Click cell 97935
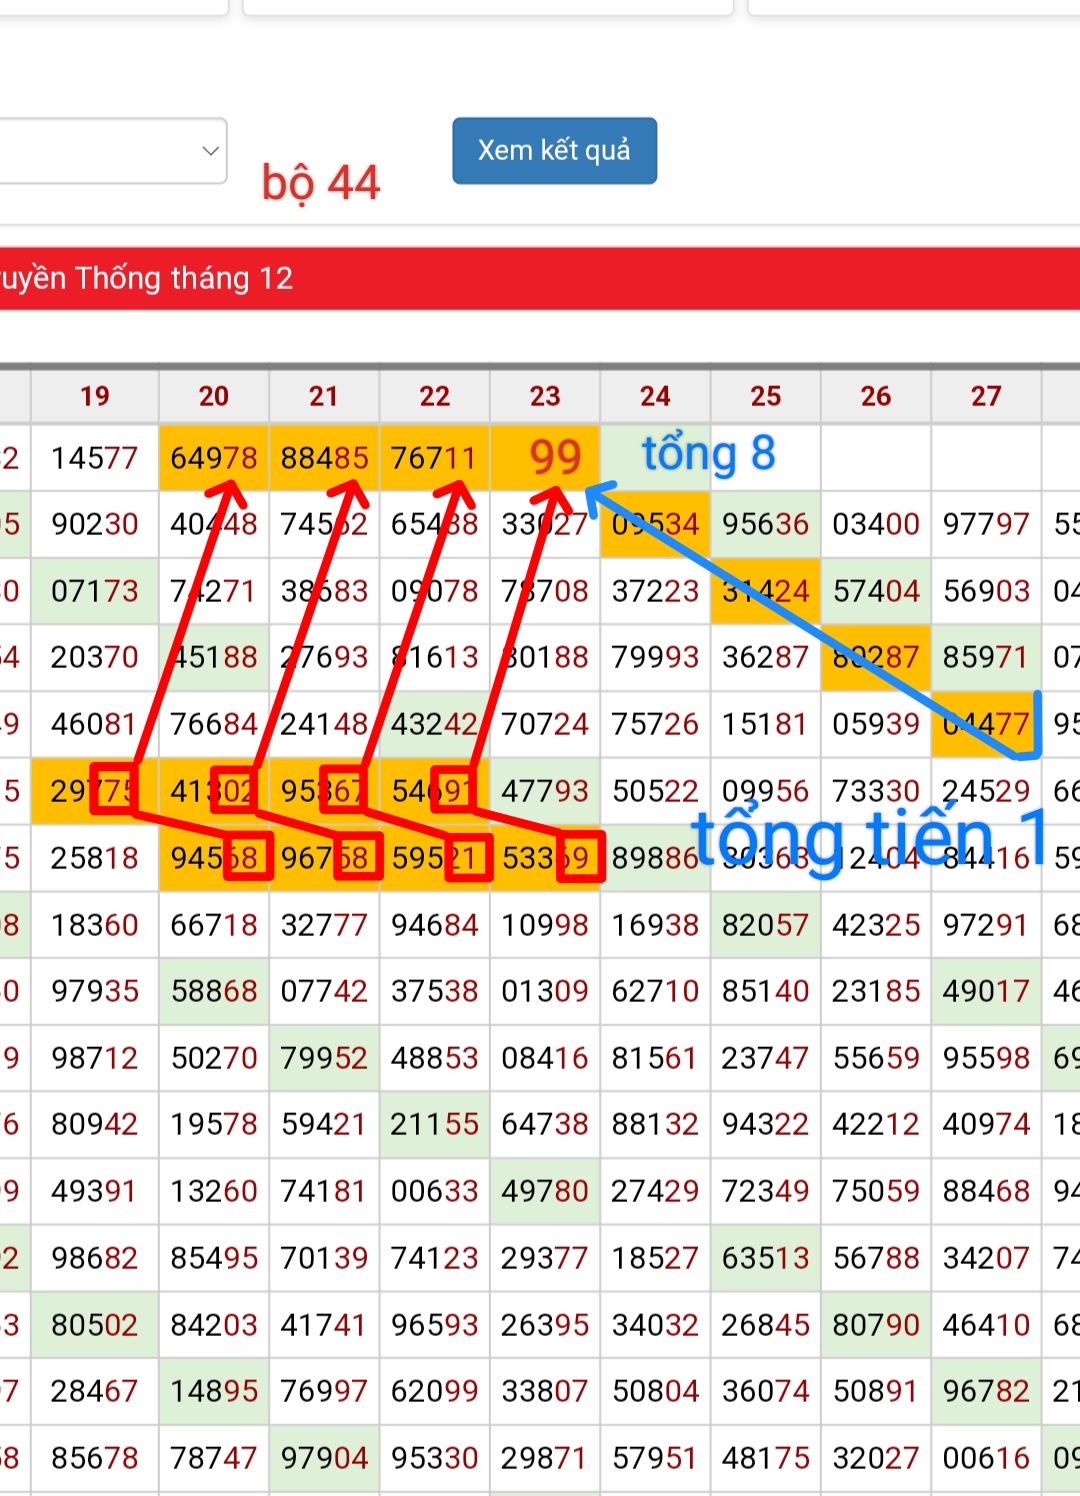The width and height of the screenshot is (1080, 1496). click(95, 991)
